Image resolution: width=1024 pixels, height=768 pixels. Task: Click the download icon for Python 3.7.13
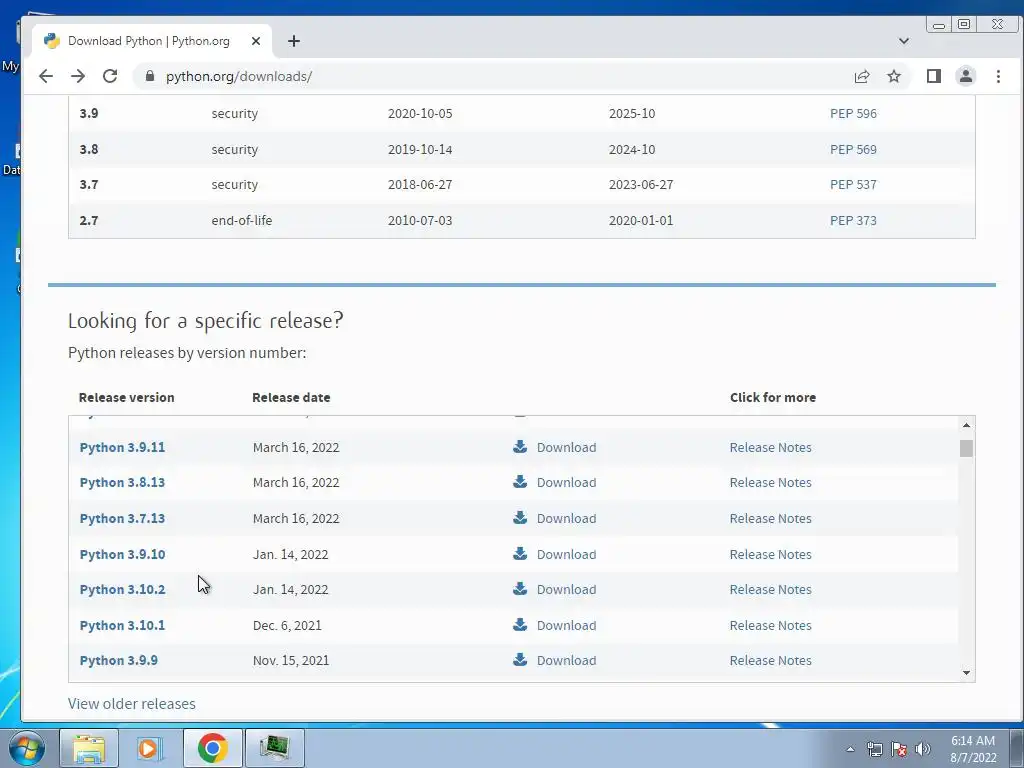pyautogui.click(x=520, y=518)
